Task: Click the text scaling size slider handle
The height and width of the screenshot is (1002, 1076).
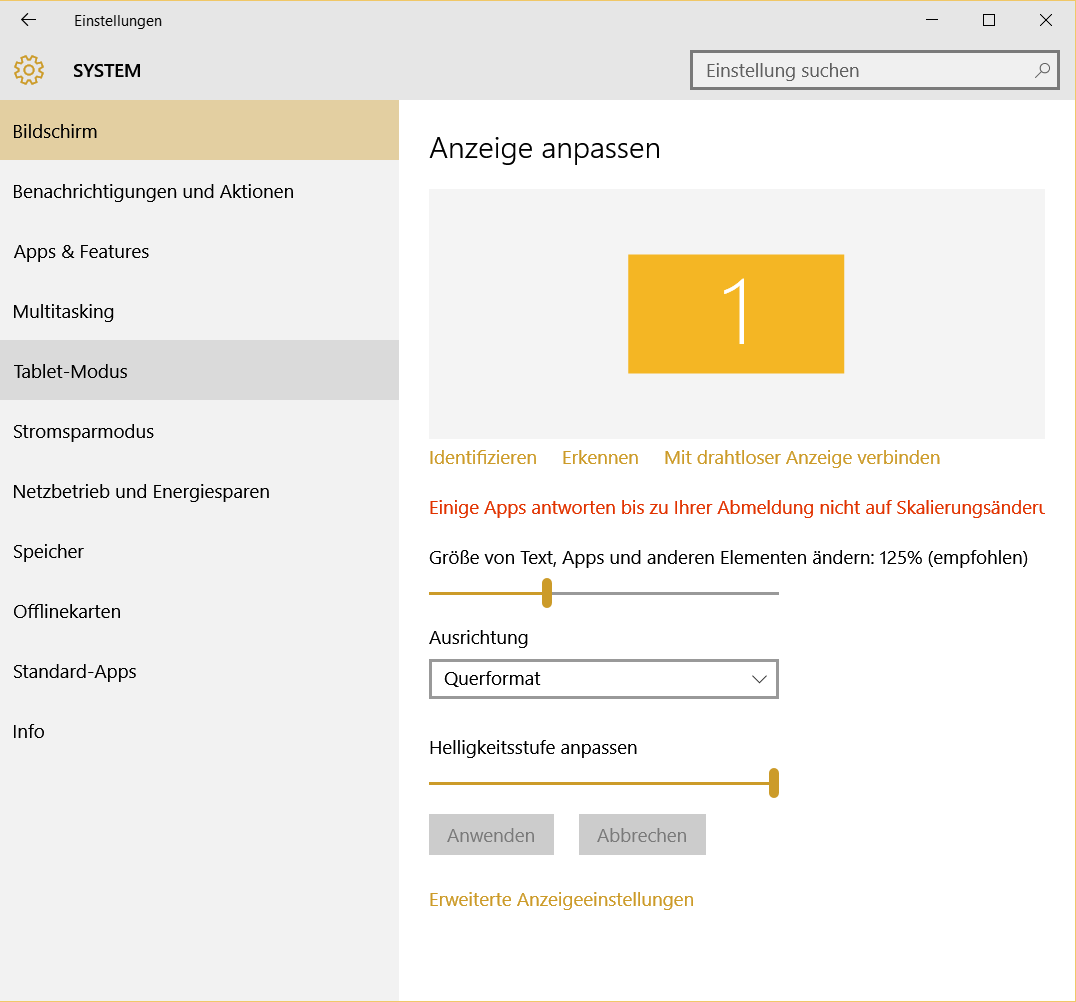Action: 547,593
